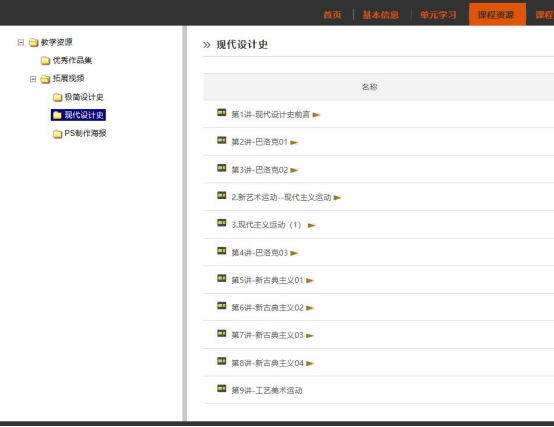Click the folder icon of PS制作海报
Image resolution: width=554 pixels, height=427 pixels.
tap(57, 134)
